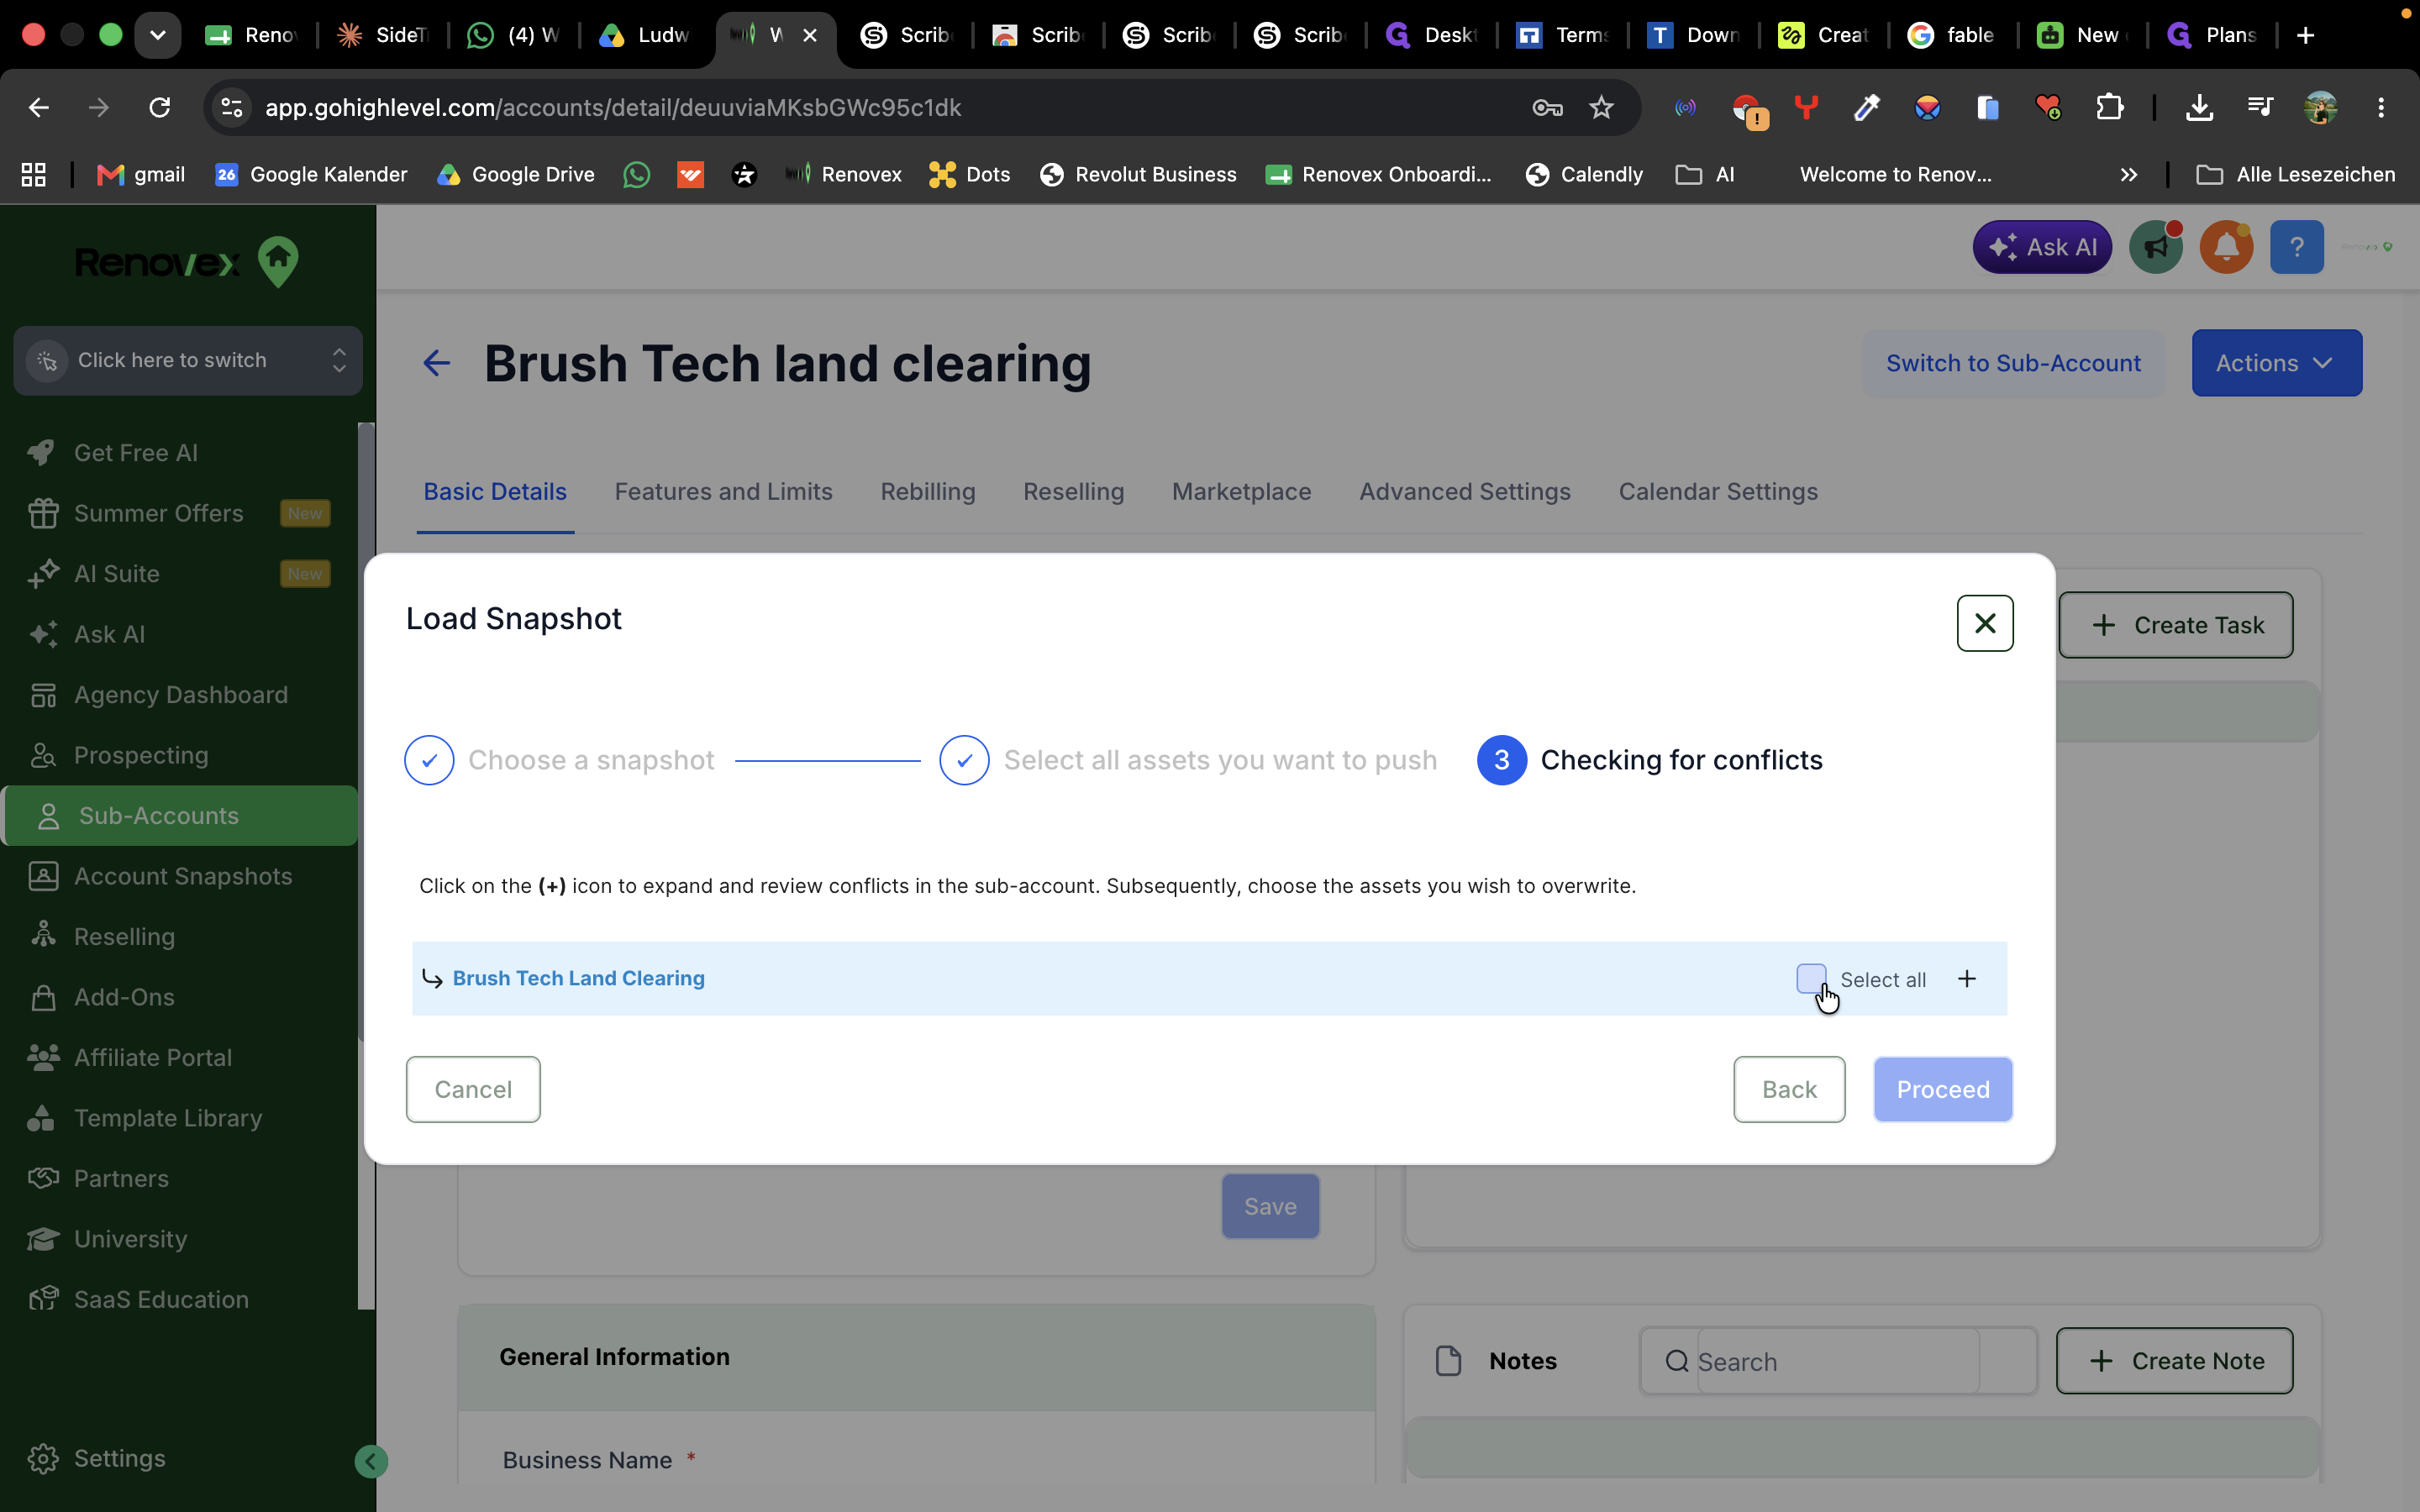The image size is (2420, 1512).
Task: Open Calendar Settings tab
Action: point(1717,491)
